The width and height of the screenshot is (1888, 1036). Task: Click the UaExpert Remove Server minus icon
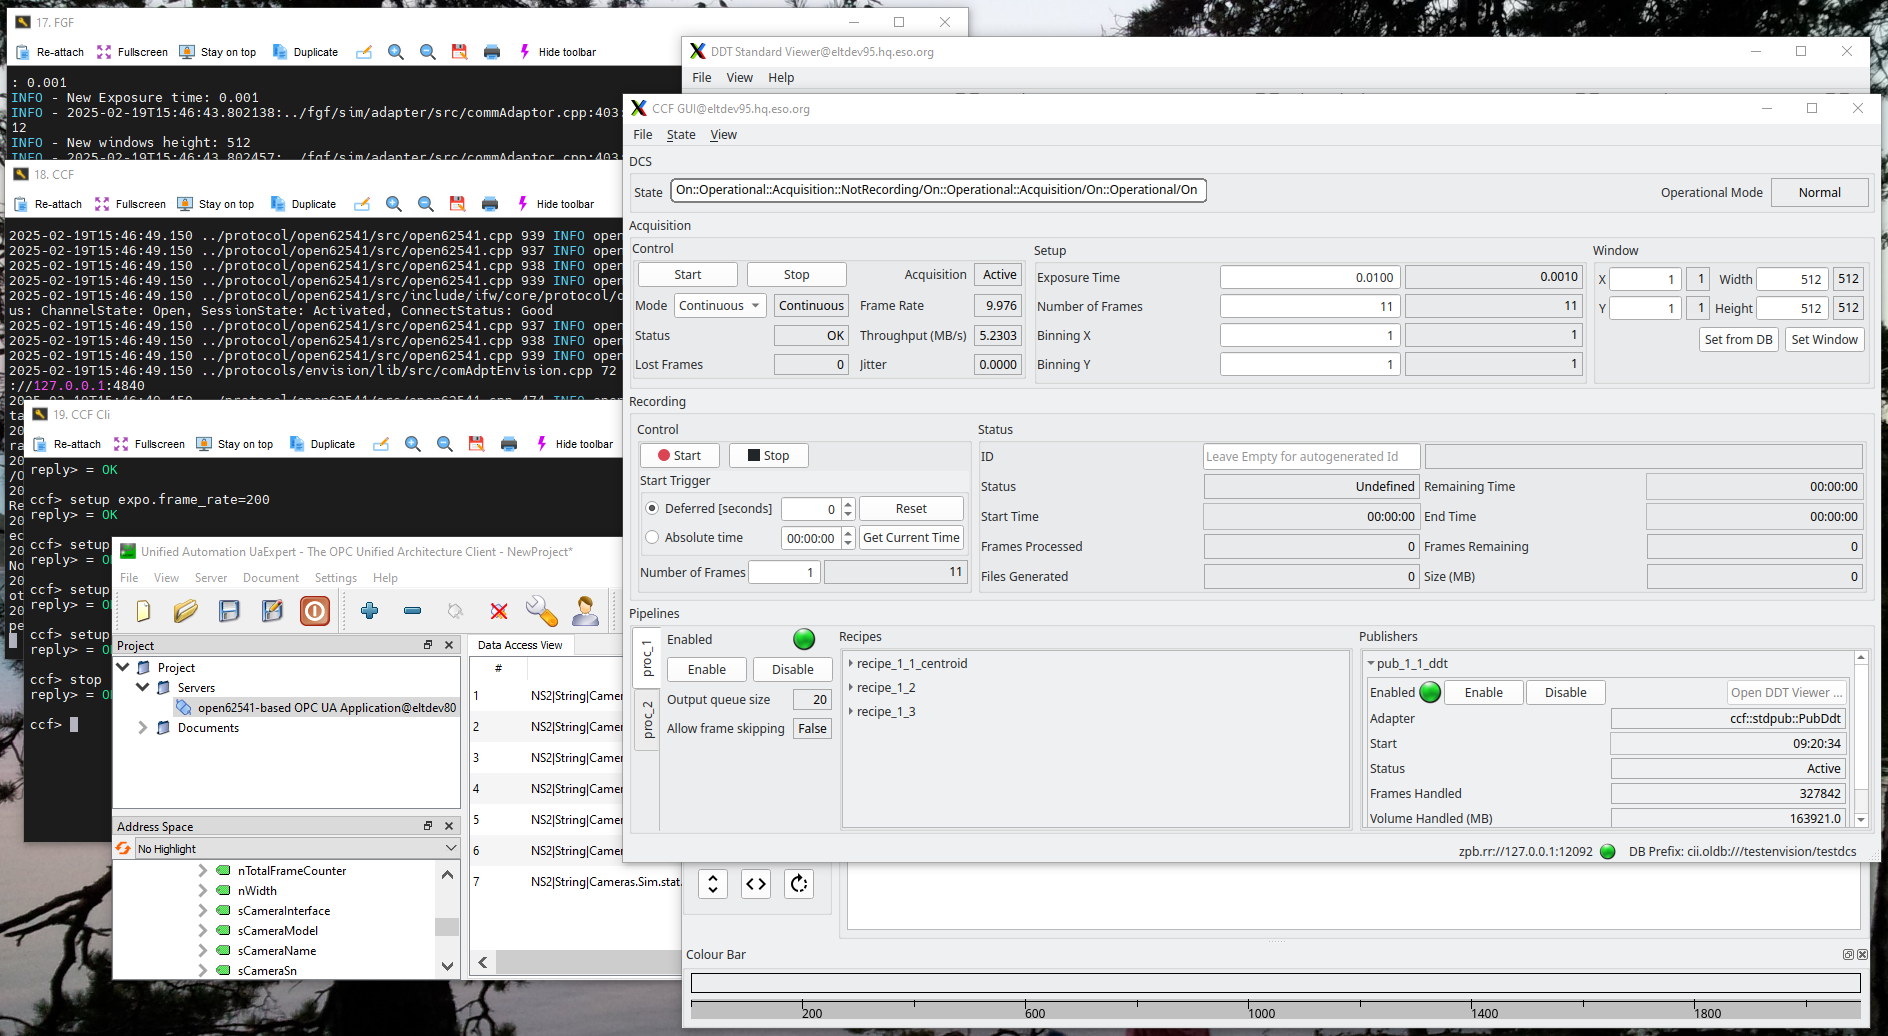(x=412, y=610)
